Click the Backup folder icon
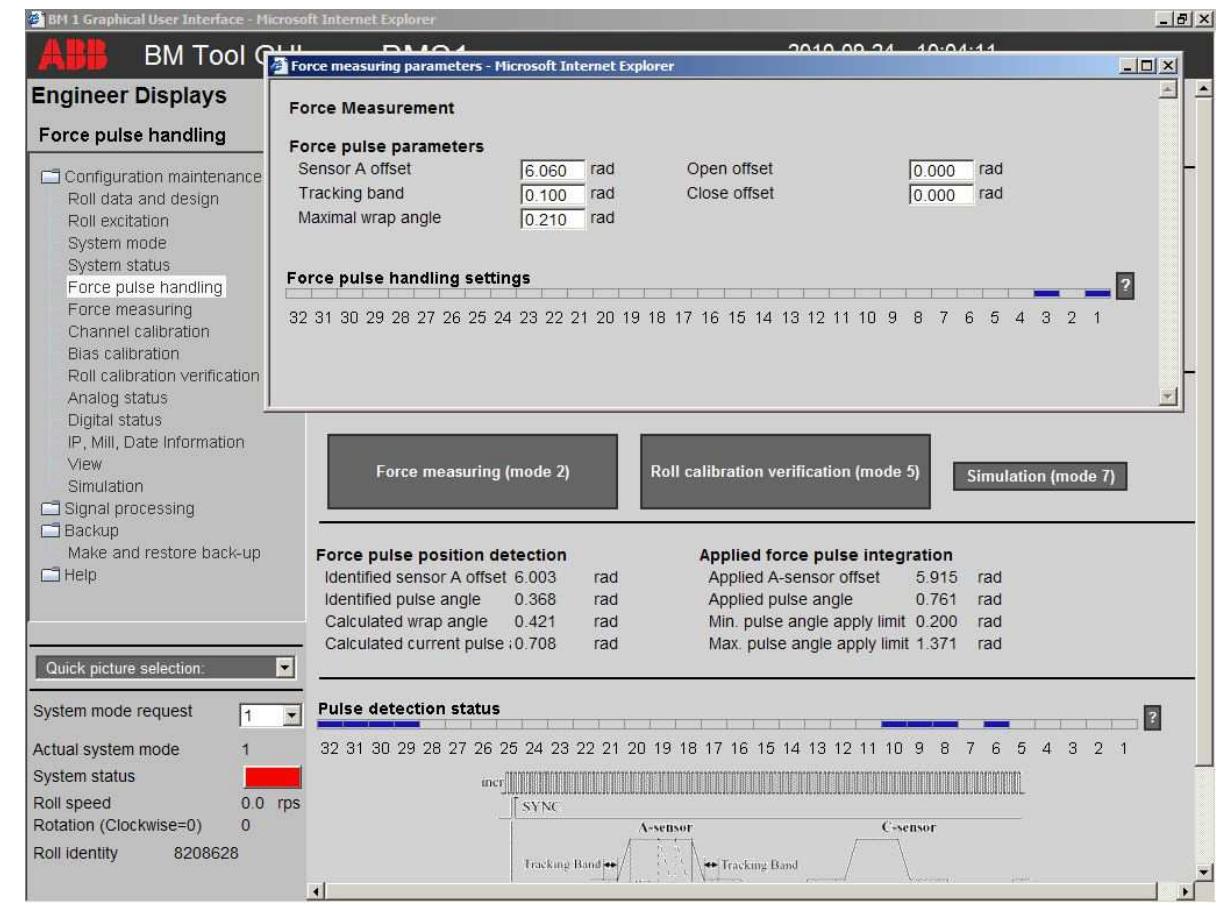 50,531
